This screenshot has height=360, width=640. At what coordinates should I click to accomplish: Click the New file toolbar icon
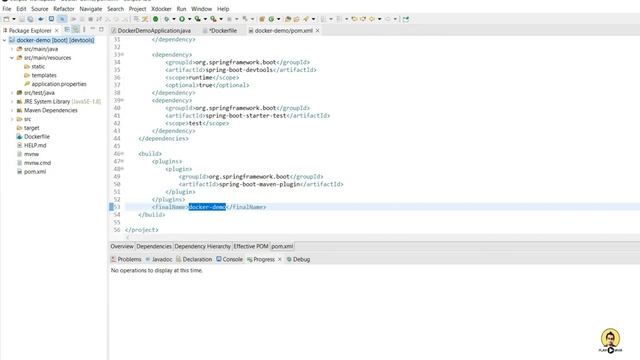(x=6, y=19)
